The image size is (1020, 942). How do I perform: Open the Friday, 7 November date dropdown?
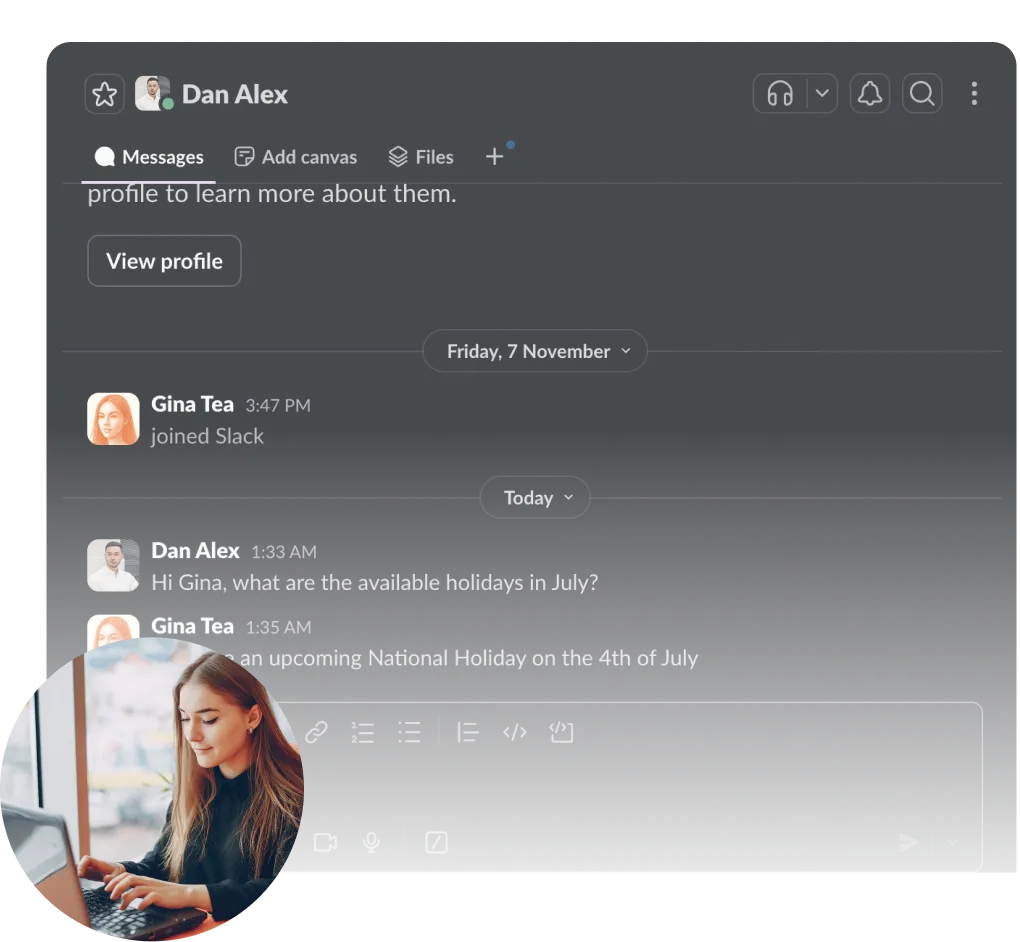point(535,352)
